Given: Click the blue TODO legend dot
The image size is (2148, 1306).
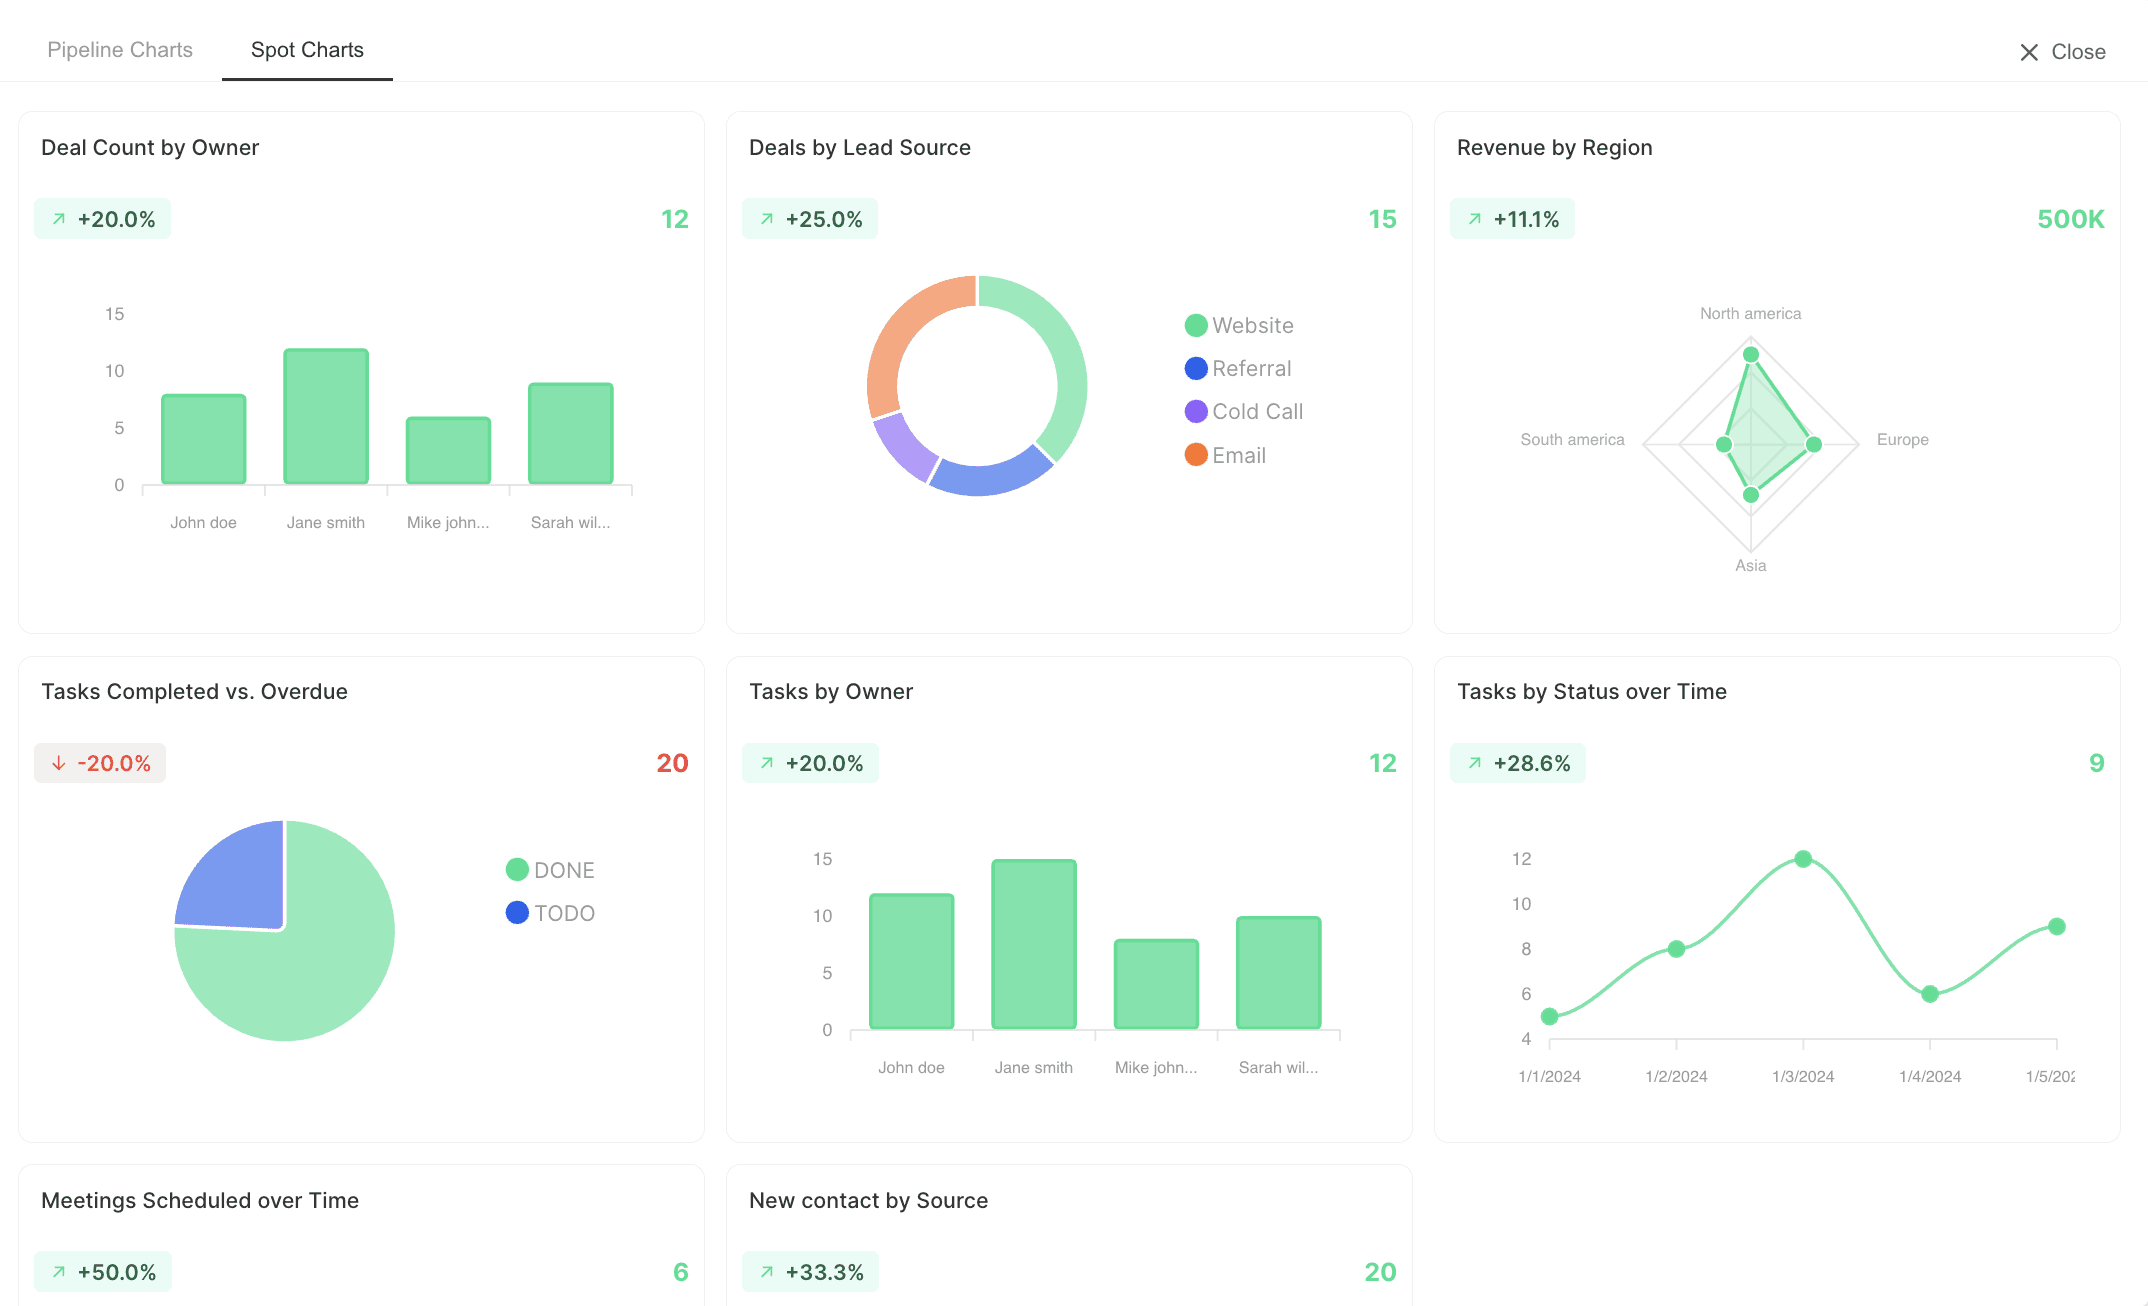Looking at the screenshot, I should [x=517, y=913].
